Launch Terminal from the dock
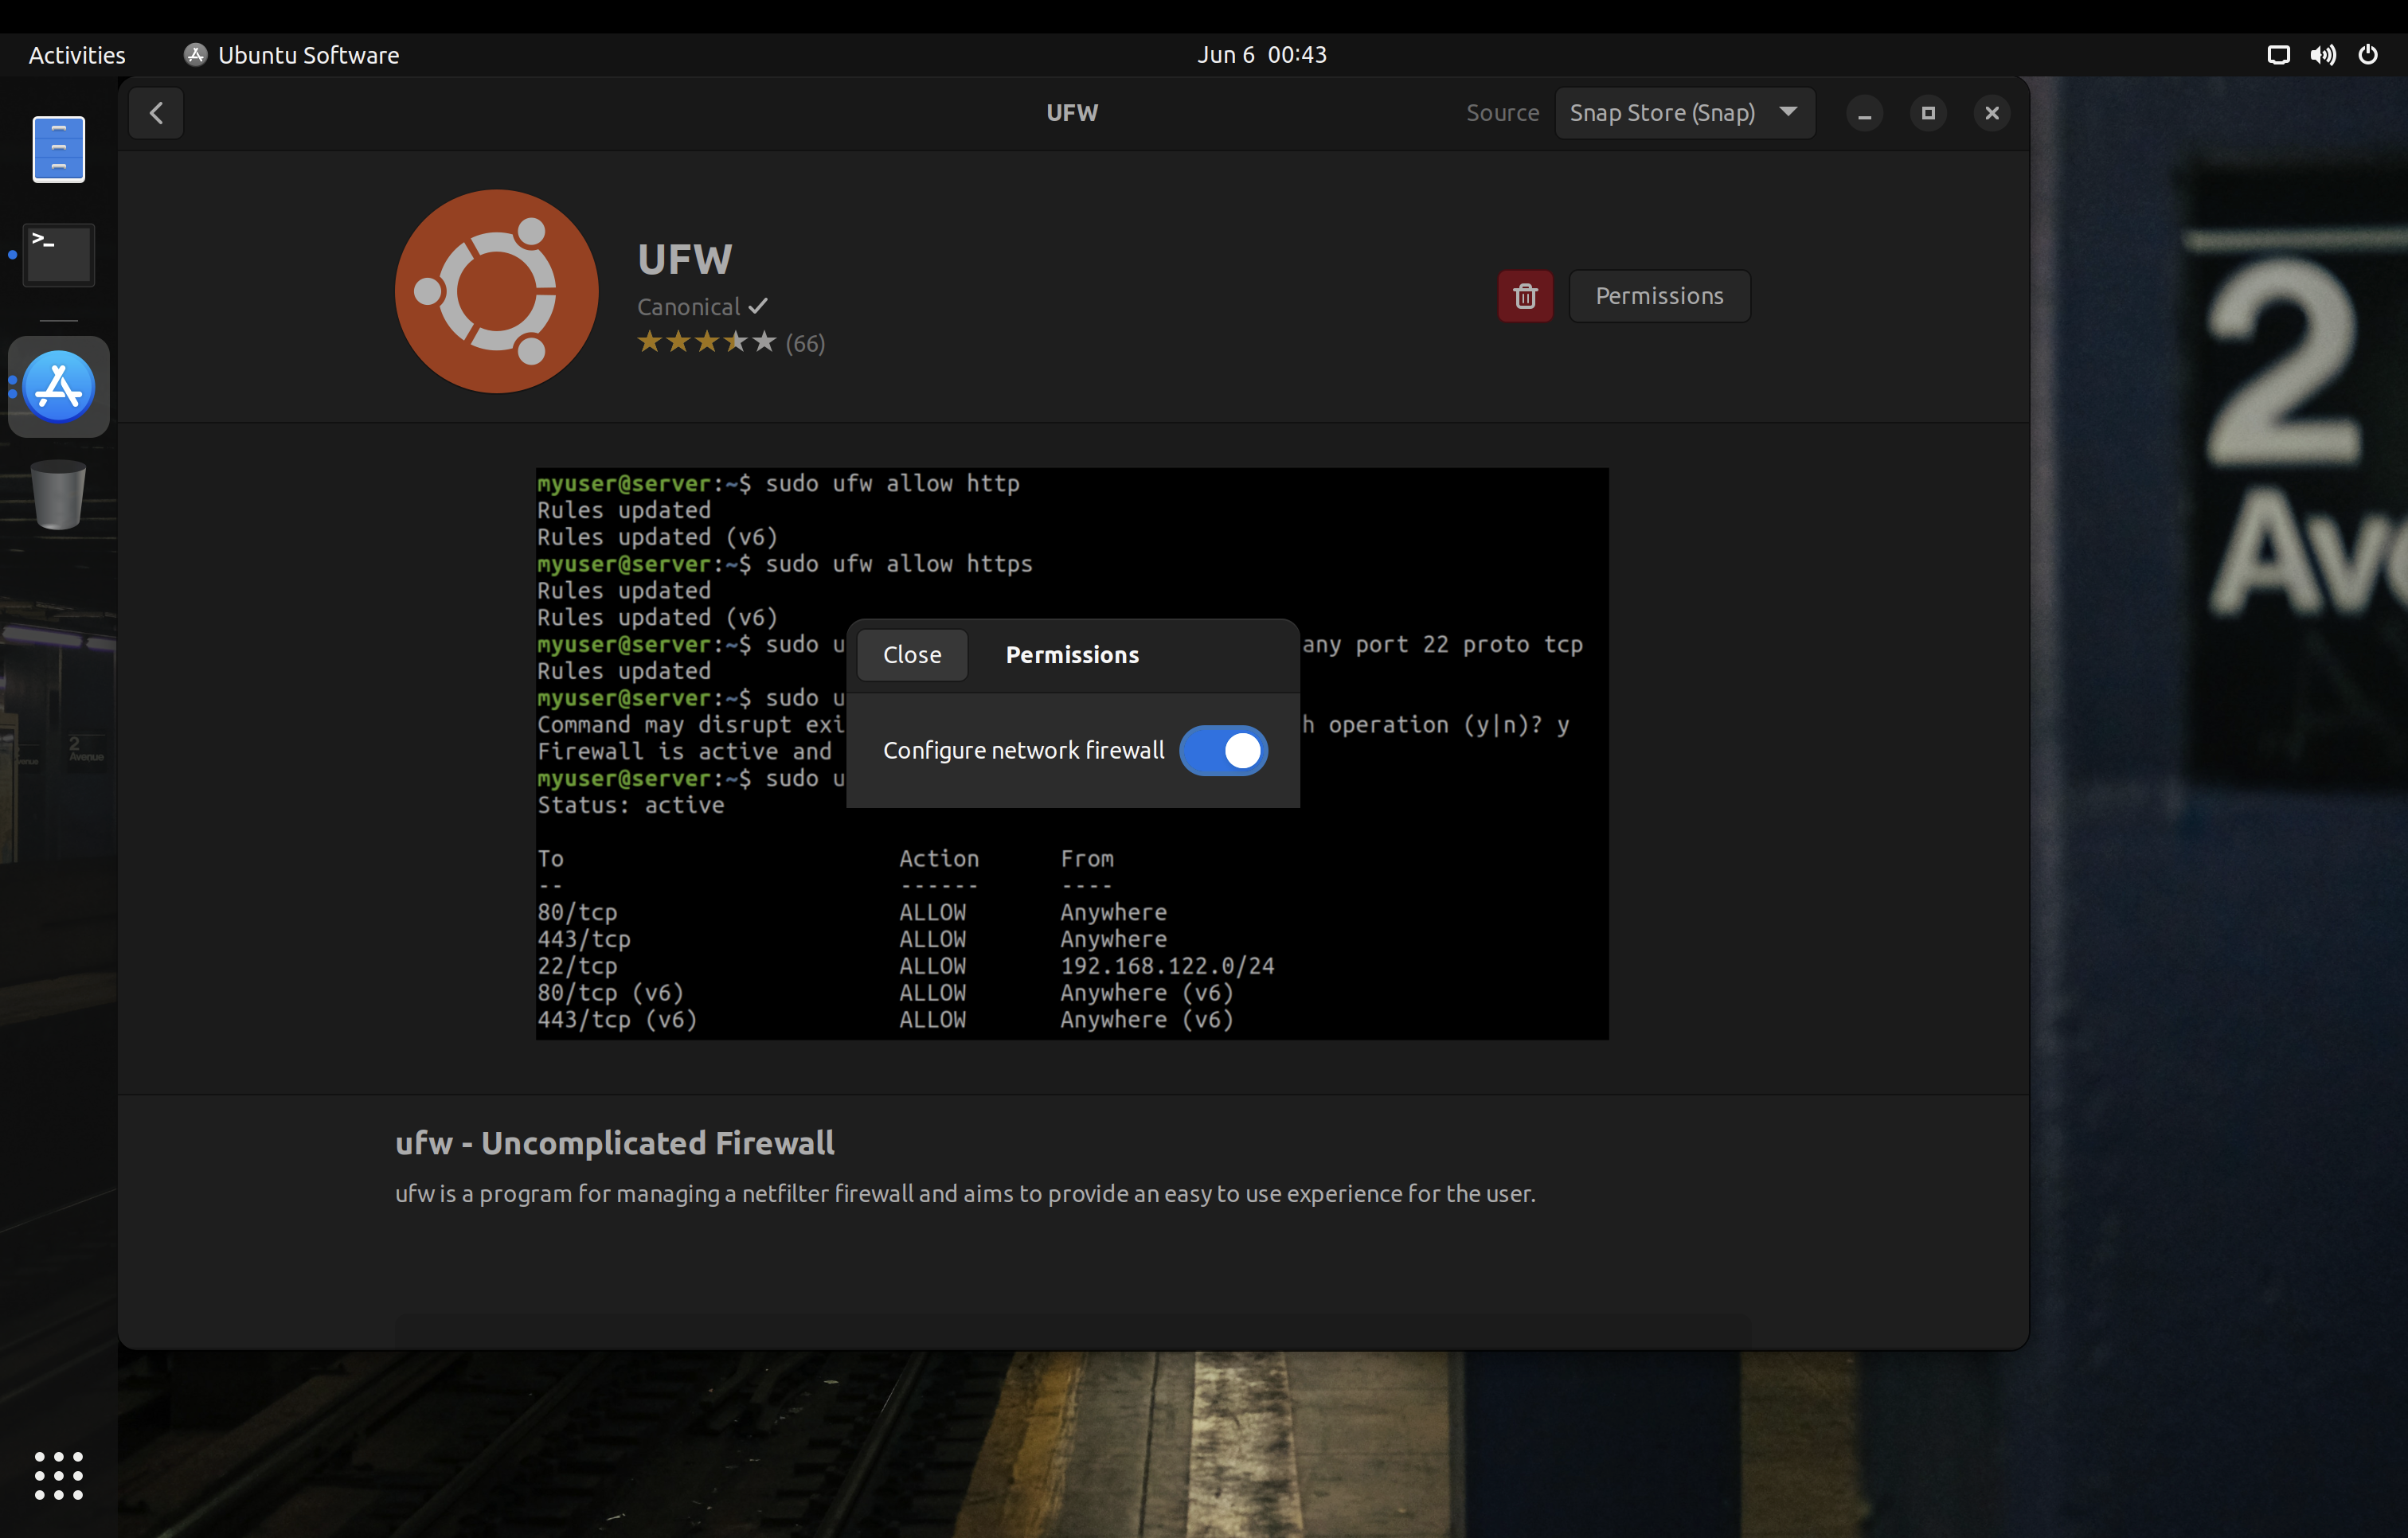 (59, 255)
